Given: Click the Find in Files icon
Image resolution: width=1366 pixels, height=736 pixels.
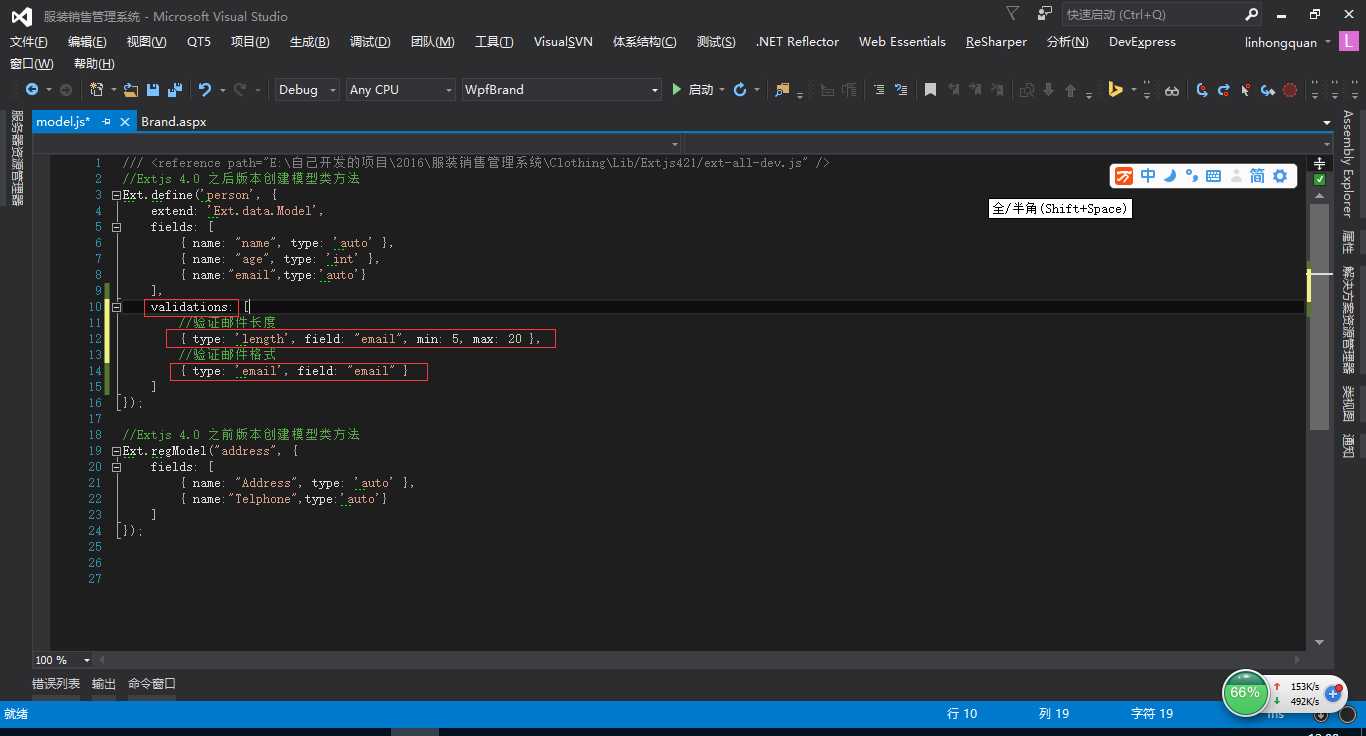Looking at the screenshot, I should pos(781,90).
